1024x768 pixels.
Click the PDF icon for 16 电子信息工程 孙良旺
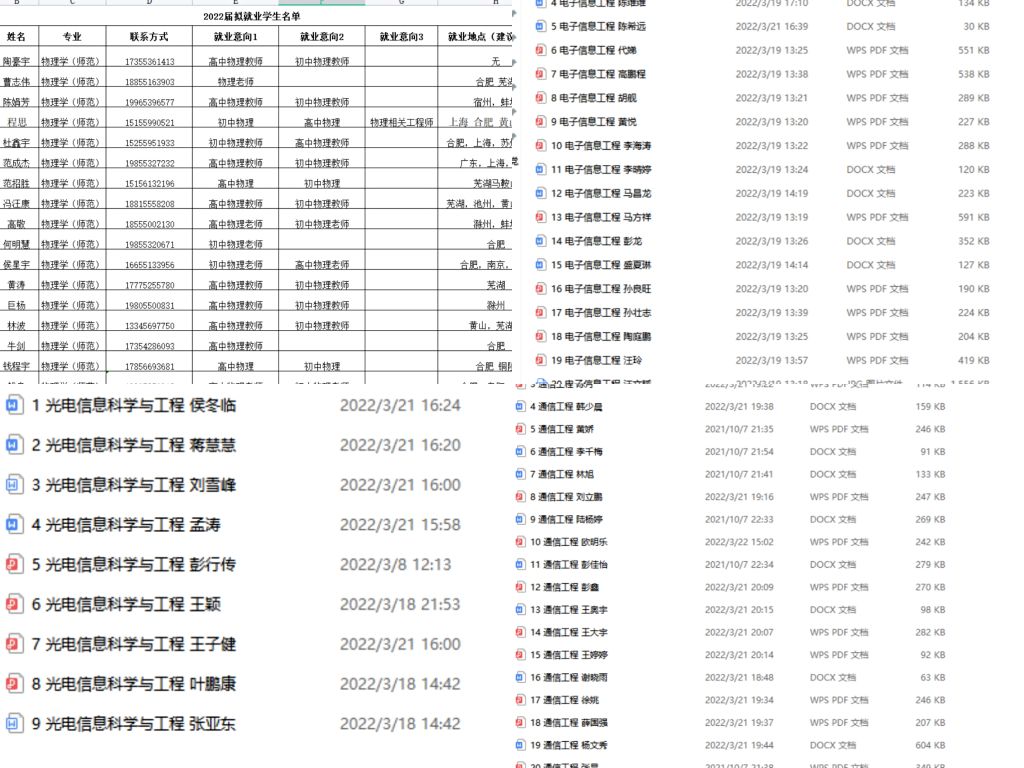[x=540, y=289]
